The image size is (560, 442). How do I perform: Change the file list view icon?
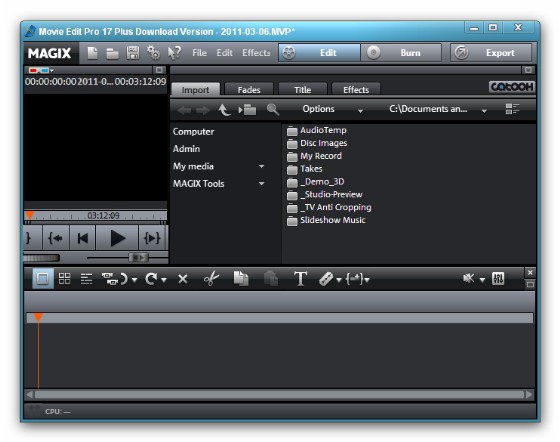click(512, 109)
